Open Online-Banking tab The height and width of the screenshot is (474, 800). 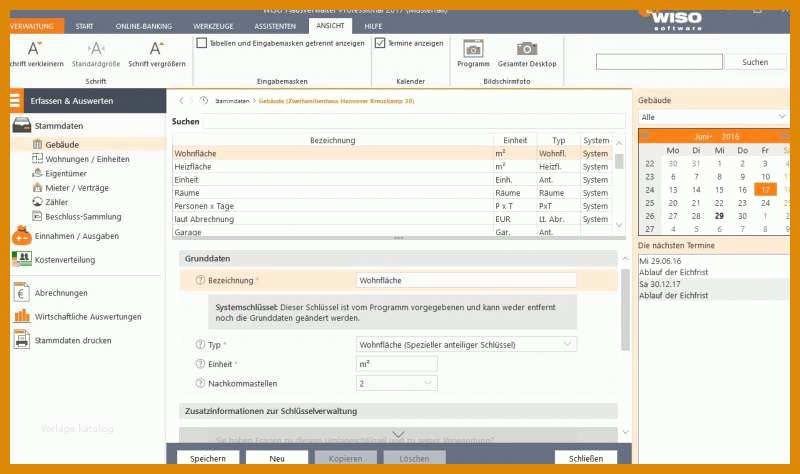pos(144,26)
